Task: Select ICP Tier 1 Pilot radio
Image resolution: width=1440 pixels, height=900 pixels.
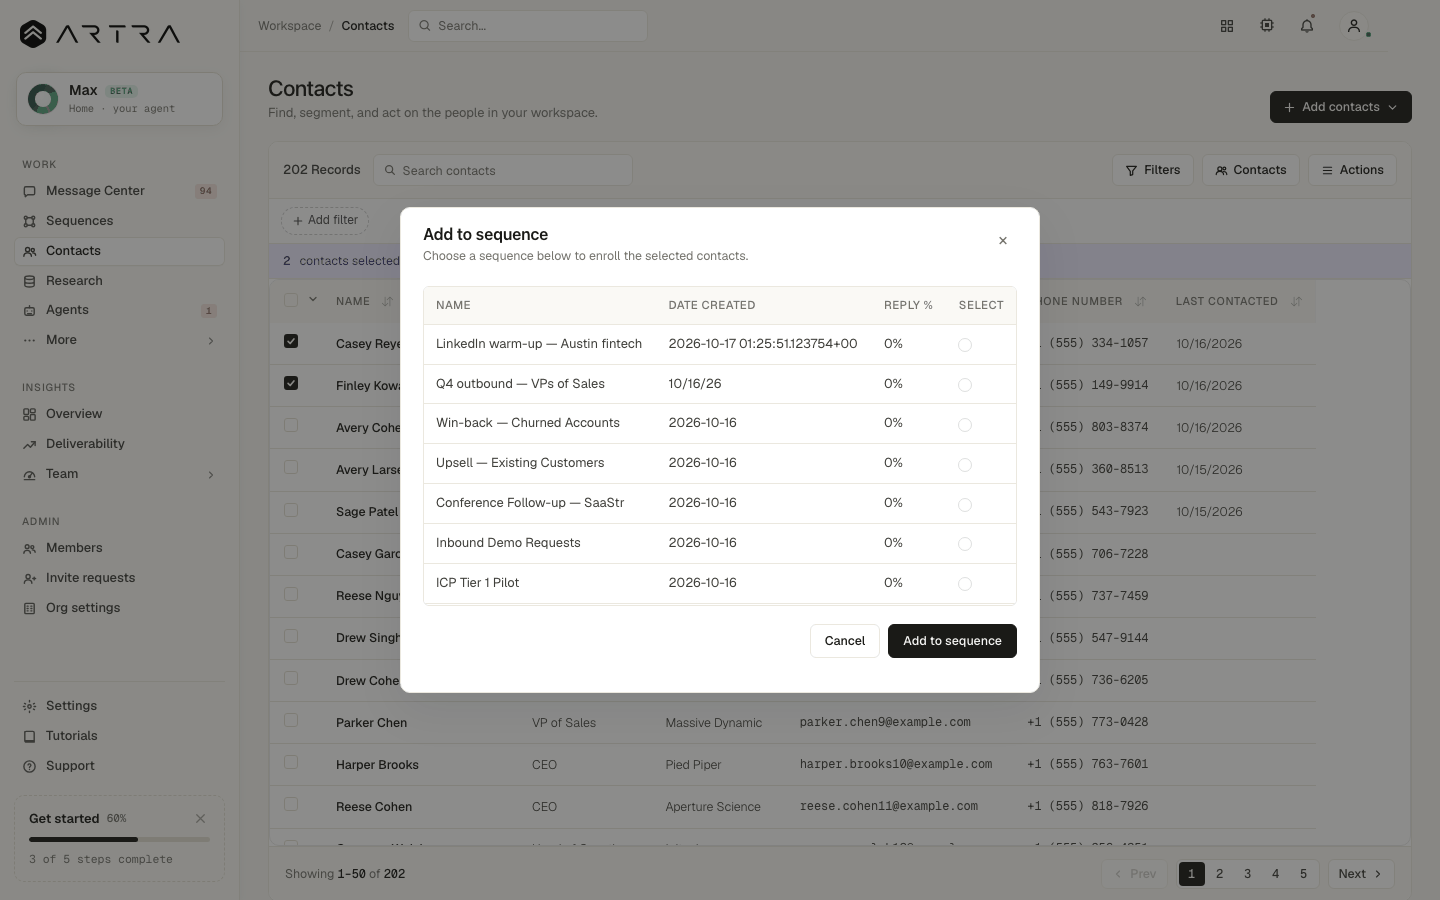Action: (965, 584)
